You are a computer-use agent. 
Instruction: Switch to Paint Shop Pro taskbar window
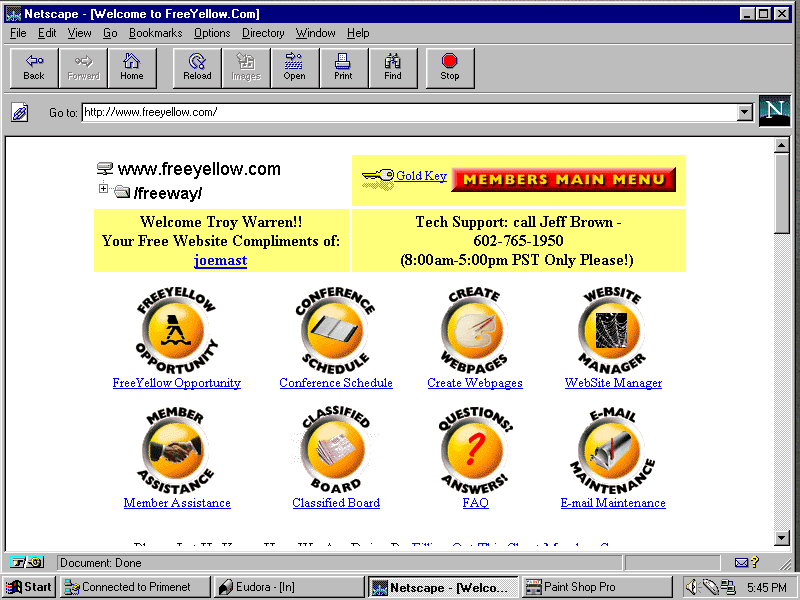(597, 587)
